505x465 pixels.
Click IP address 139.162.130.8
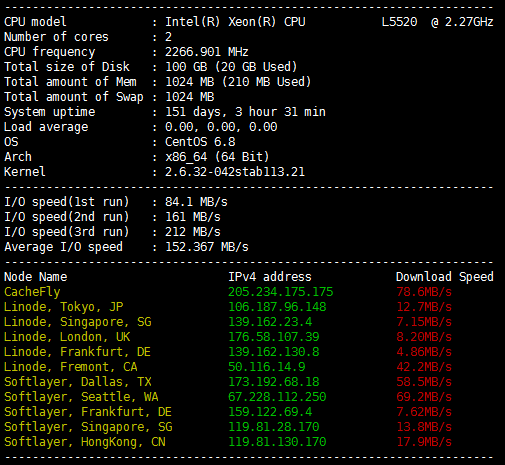(x=274, y=352)
